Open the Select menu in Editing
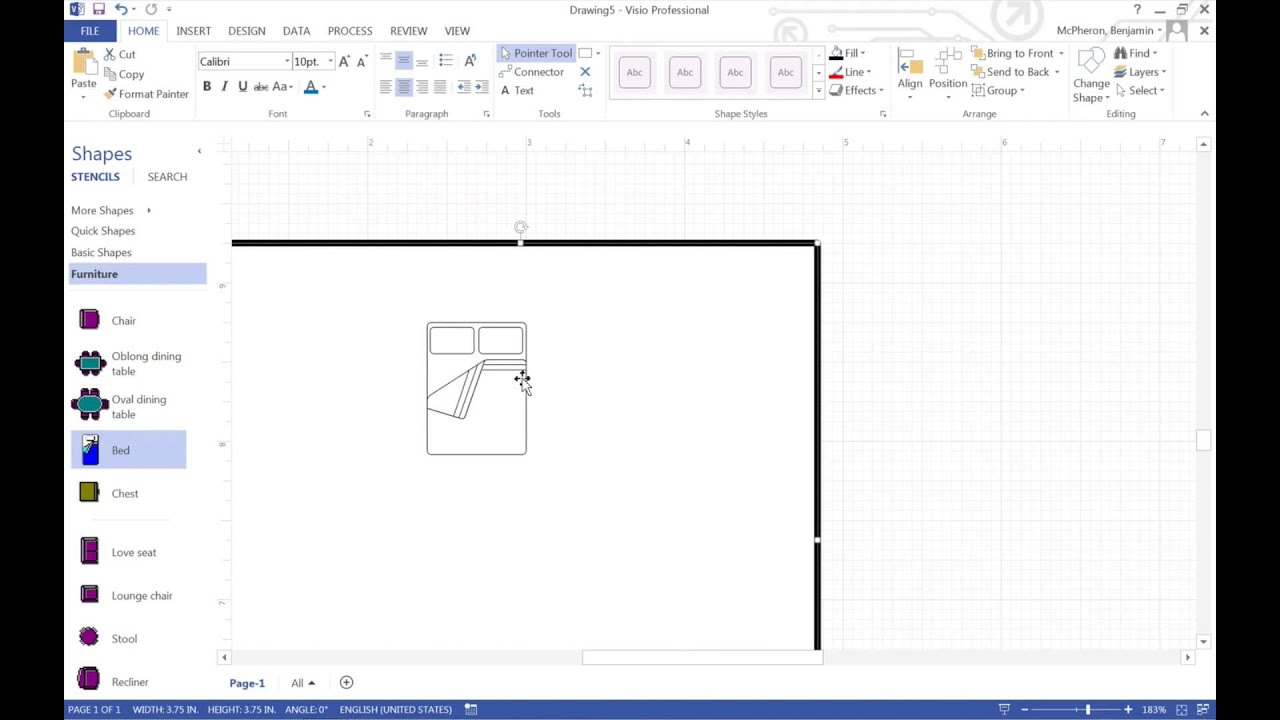This screenshot has width=1280, height=720. (1139, 90)
